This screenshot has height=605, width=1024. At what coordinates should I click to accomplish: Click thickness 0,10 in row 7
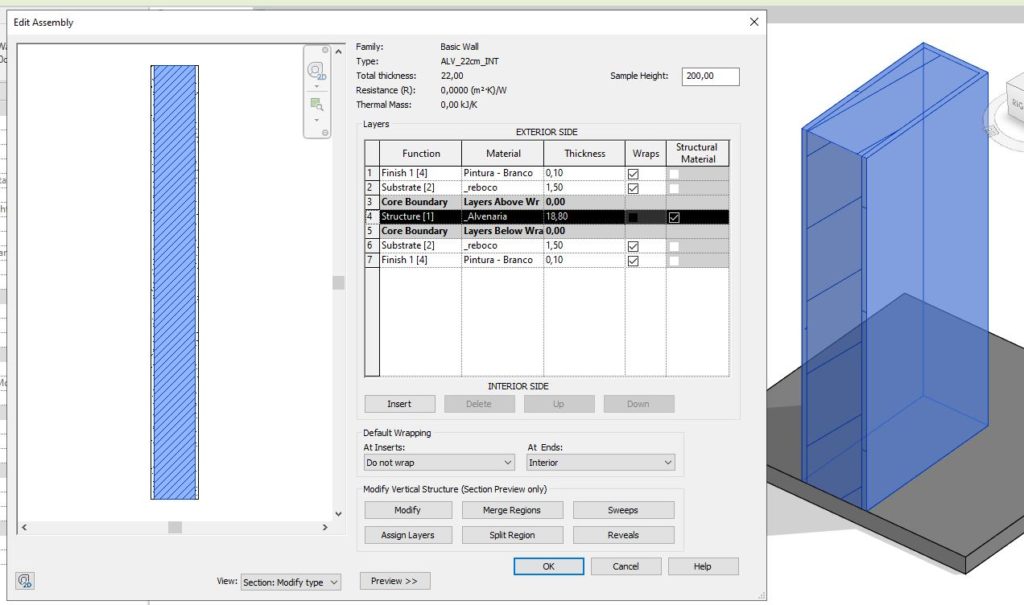tap(584, 260)
